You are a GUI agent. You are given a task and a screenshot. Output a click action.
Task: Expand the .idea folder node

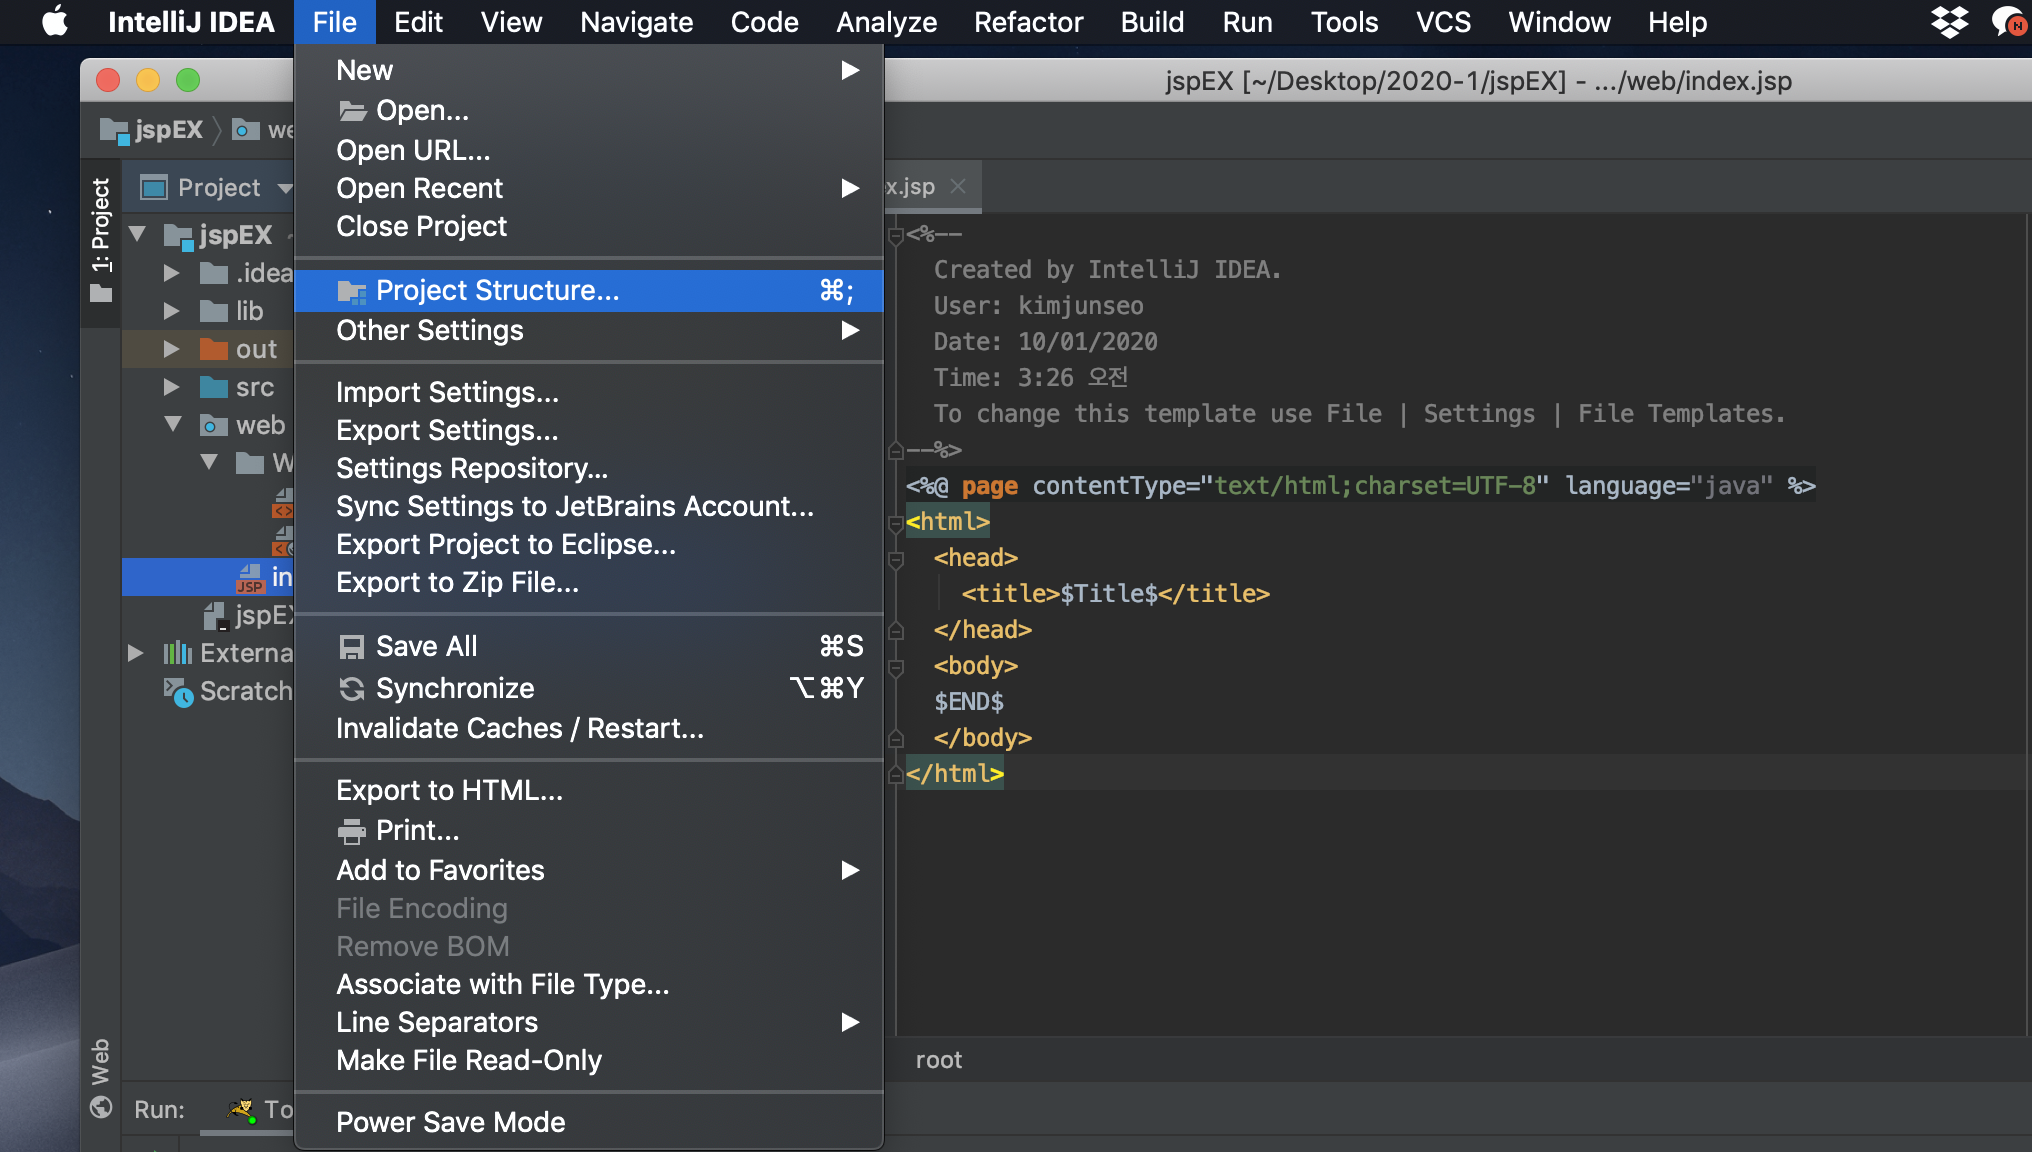click(x=171, y=273)
